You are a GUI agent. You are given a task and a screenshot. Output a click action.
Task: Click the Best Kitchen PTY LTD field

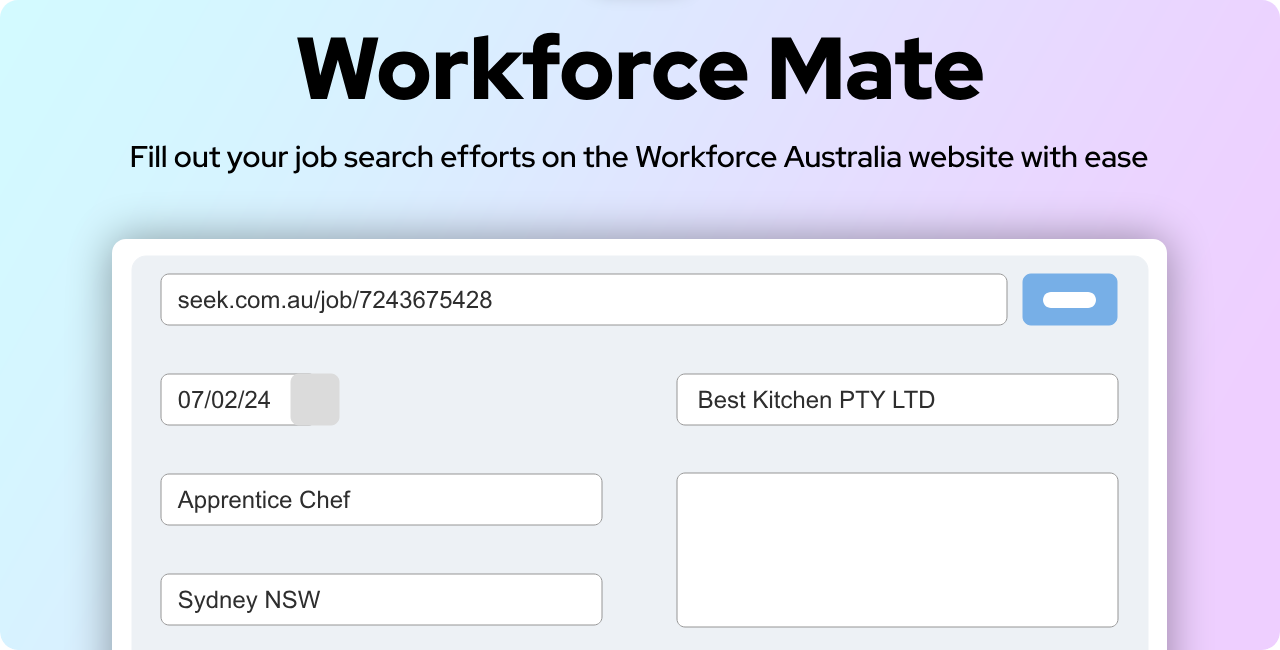897,399
